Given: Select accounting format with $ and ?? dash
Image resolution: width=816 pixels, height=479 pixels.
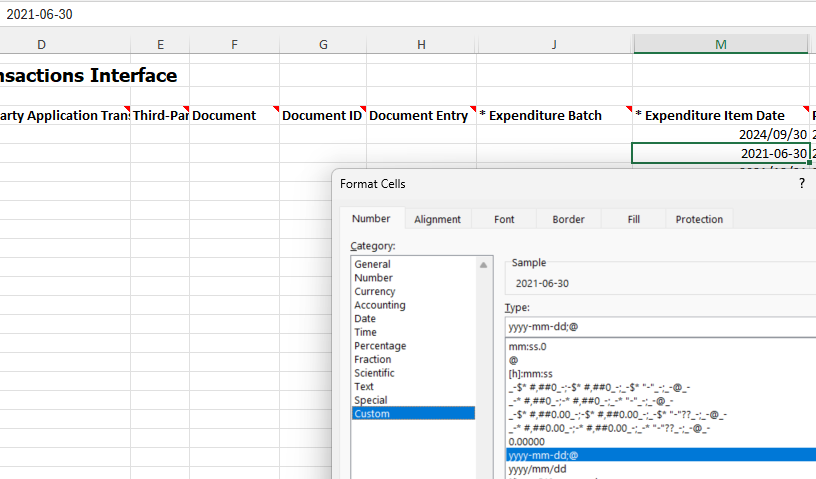Looking at the screenshot, I should point(661,414).
